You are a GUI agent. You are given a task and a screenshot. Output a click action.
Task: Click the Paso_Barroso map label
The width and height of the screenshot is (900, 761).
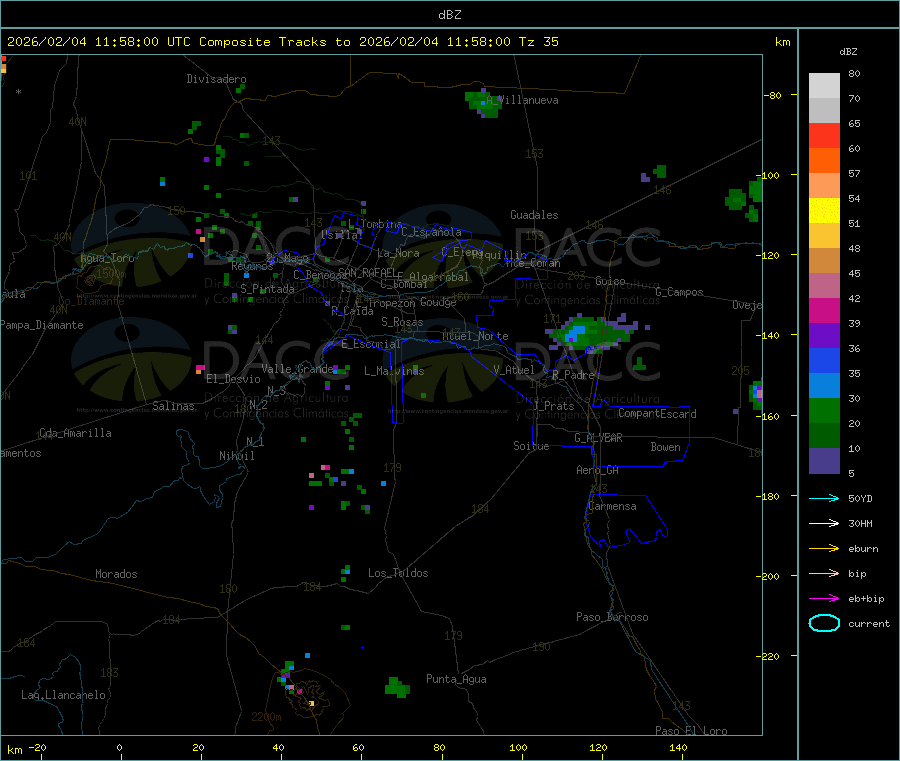pyautogui.click(x=612, y=617)
